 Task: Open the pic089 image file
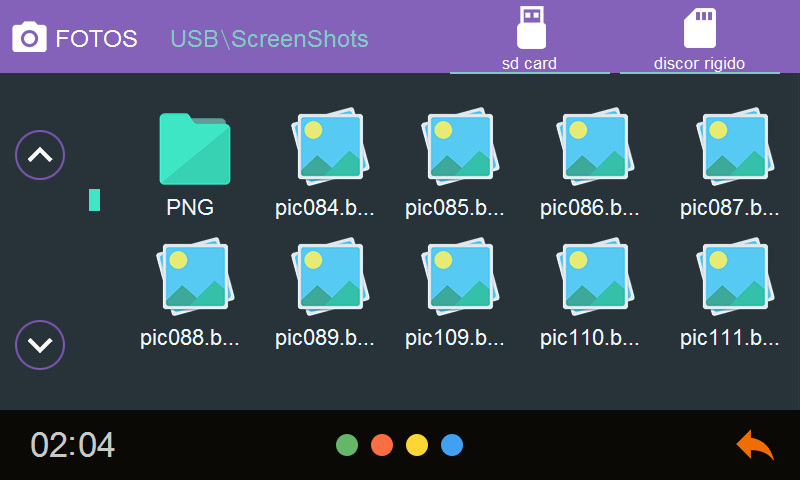(330, 277)
